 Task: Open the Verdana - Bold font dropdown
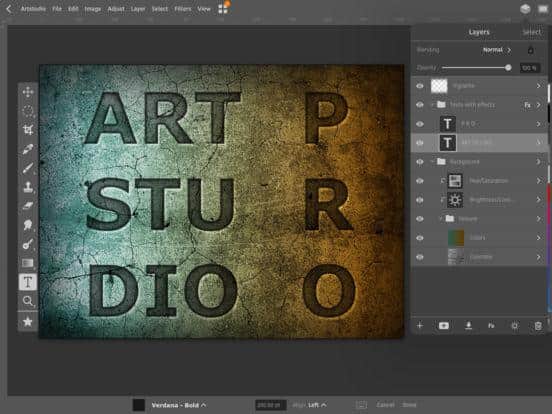[179, 405]
